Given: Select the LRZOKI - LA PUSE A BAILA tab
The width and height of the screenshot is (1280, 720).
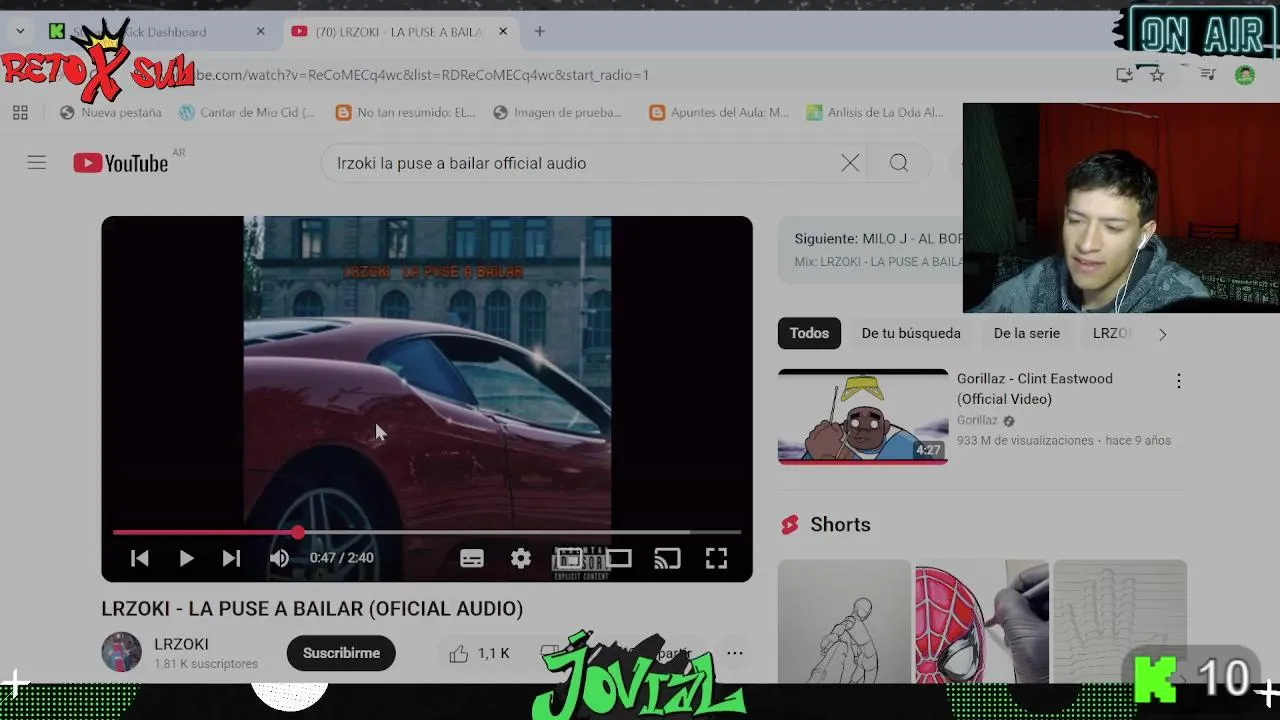Looking at the screenshot, I should [x=399, y=32].
